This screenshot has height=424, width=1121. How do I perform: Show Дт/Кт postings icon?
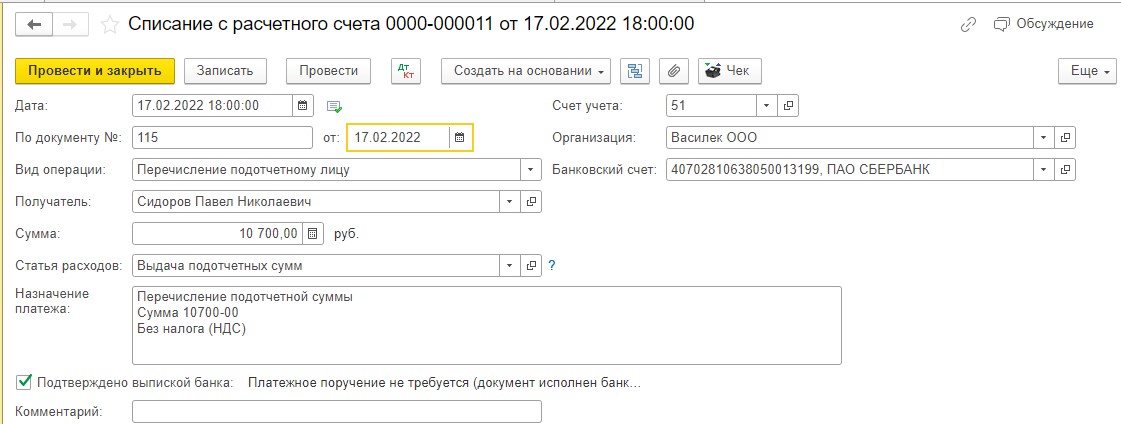406,71
